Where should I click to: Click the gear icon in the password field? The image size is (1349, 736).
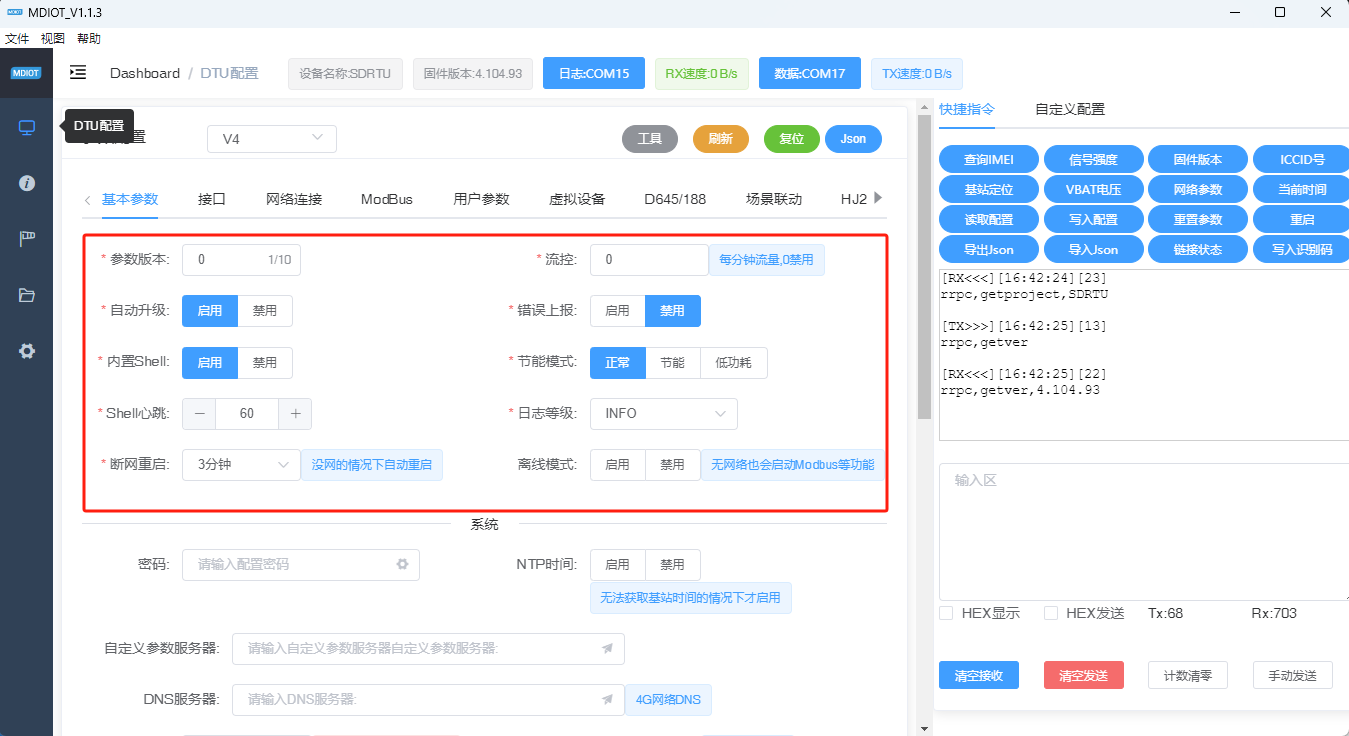(x=402, y=564)
